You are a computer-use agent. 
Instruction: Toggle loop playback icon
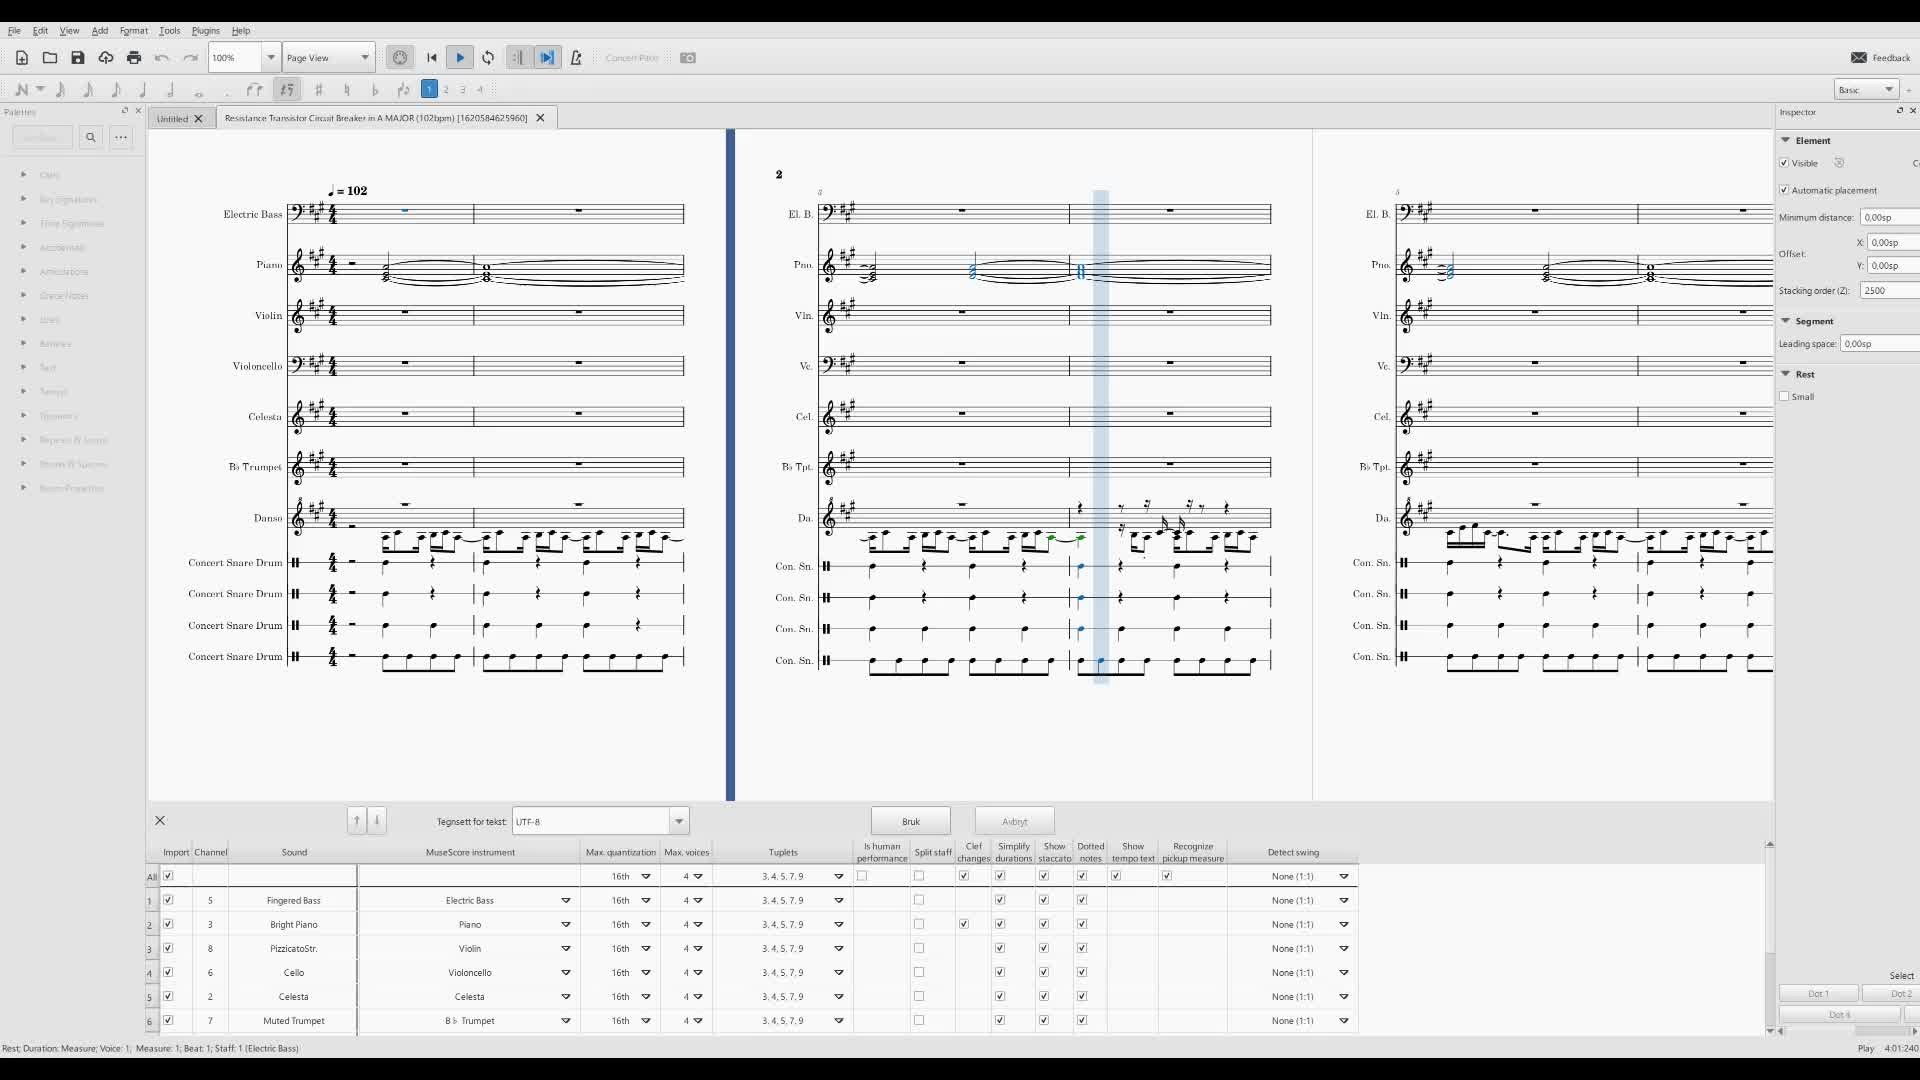488,58
